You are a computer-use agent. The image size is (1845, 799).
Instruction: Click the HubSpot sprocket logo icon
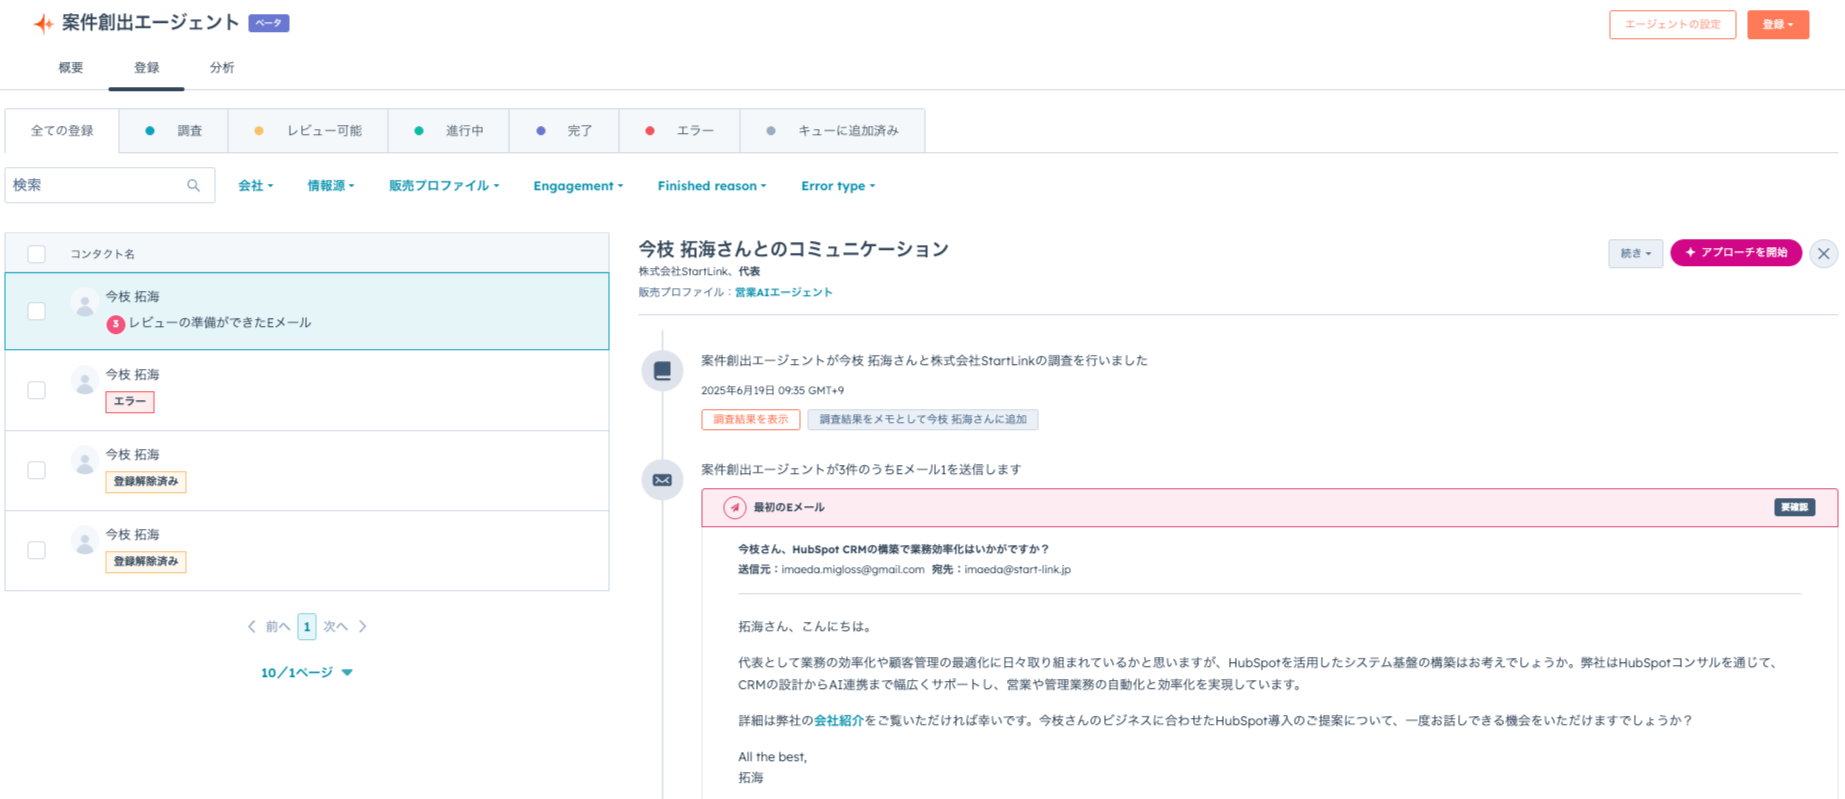[x=43, y=23]
